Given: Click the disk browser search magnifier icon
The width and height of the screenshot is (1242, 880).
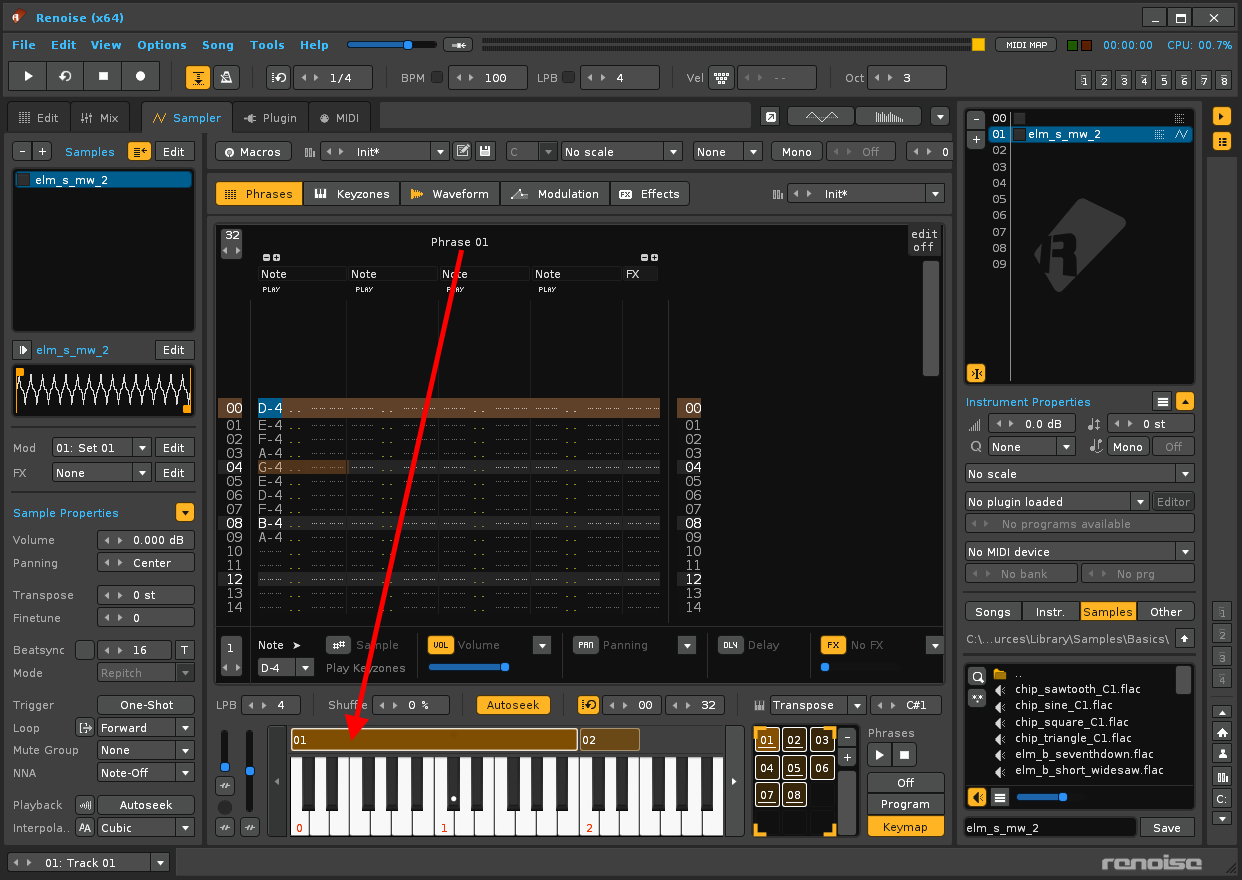Looking at the screenshot, I should point(977,676).
